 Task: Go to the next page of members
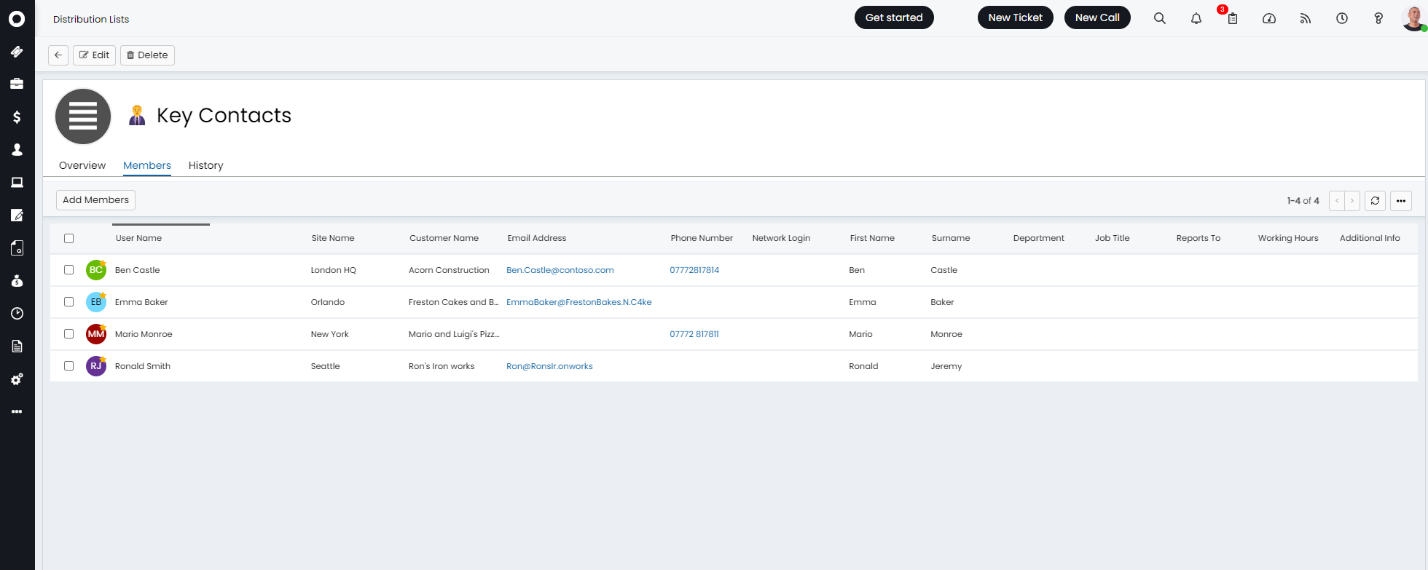click(x=1352, y=201)
